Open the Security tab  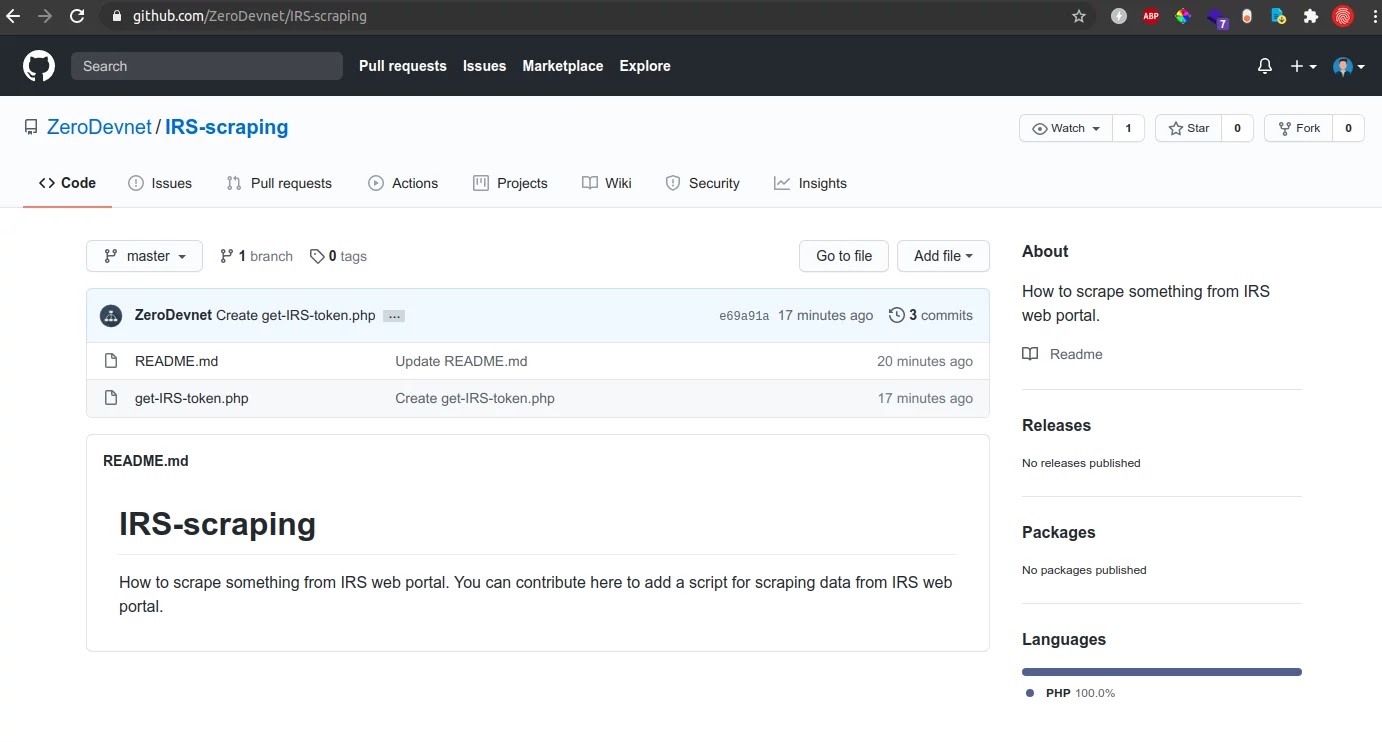[702, 183]
